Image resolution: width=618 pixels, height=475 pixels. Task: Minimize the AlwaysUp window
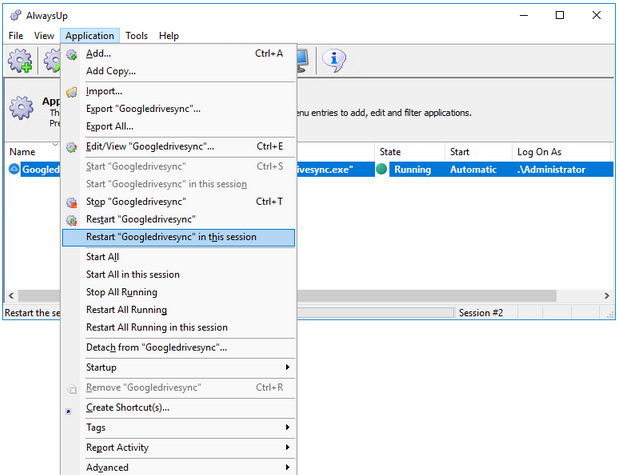coord(523,15)
